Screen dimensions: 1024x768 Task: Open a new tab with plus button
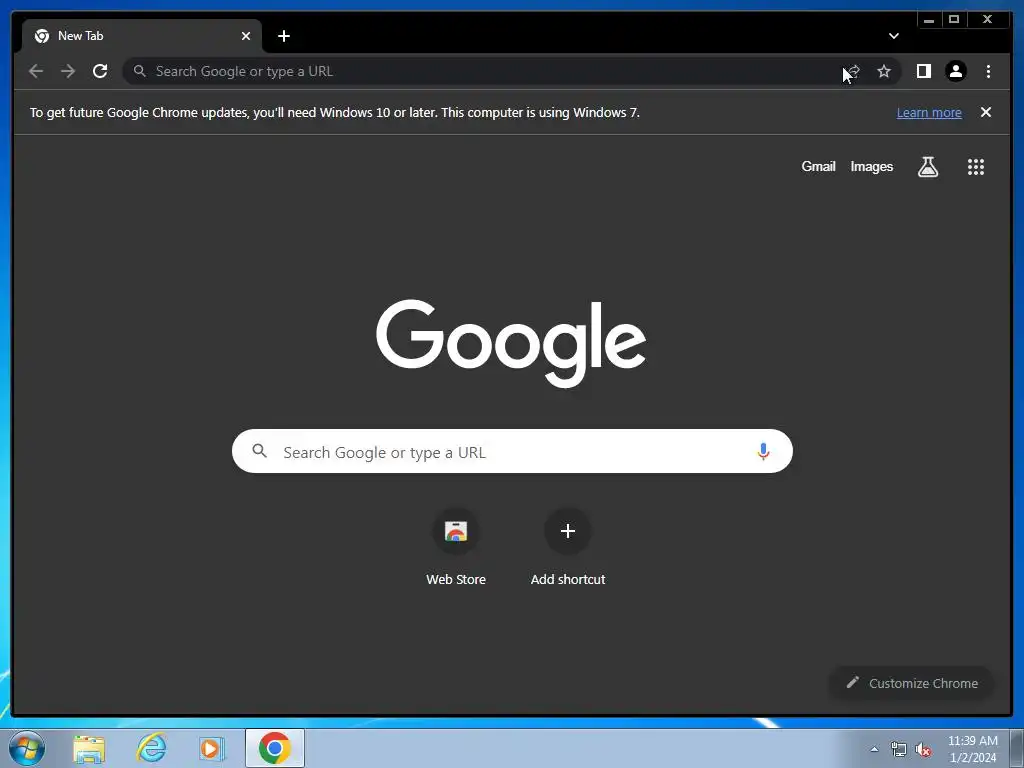click(283, 36)
